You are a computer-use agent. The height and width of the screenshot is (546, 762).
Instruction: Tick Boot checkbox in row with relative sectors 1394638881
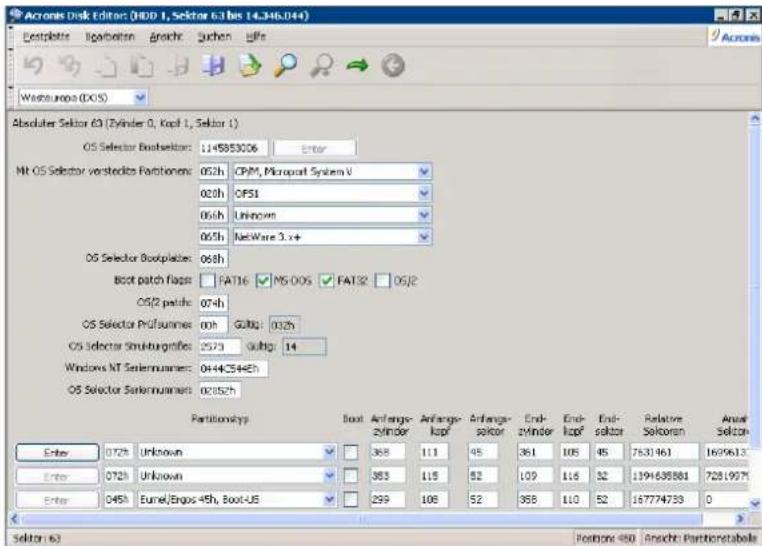(351, 476)
